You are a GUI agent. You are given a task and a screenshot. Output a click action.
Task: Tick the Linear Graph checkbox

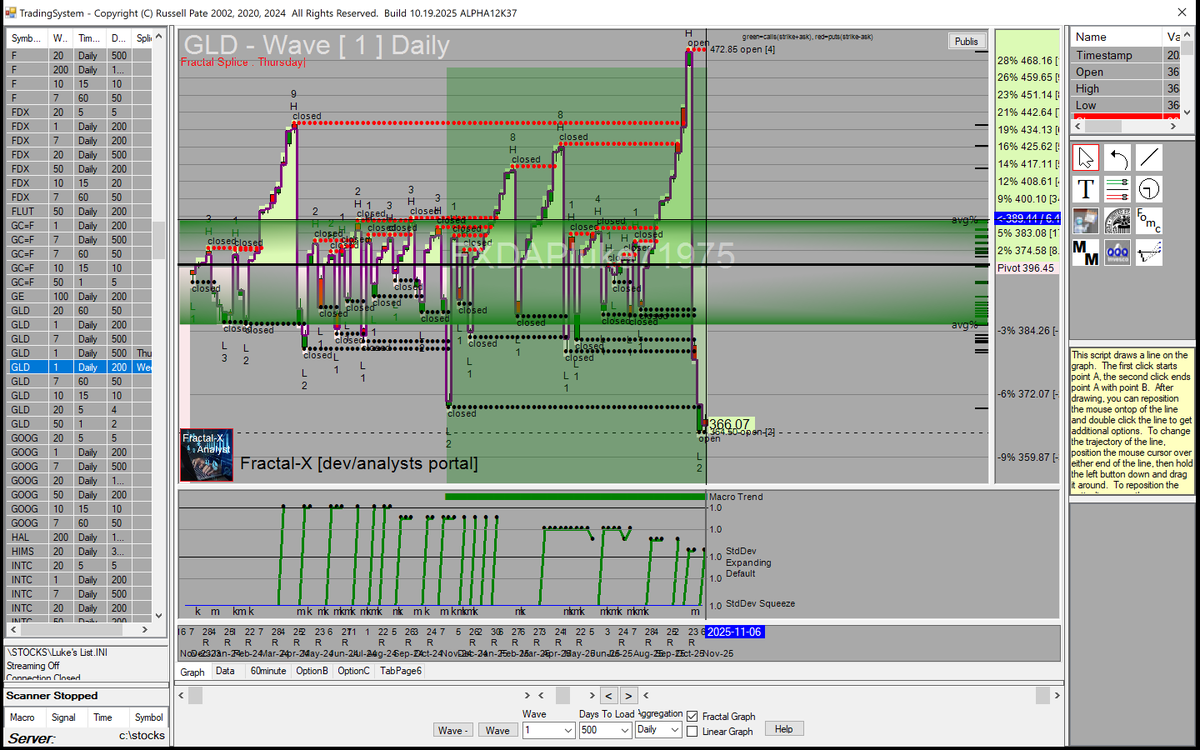(692, 731)
